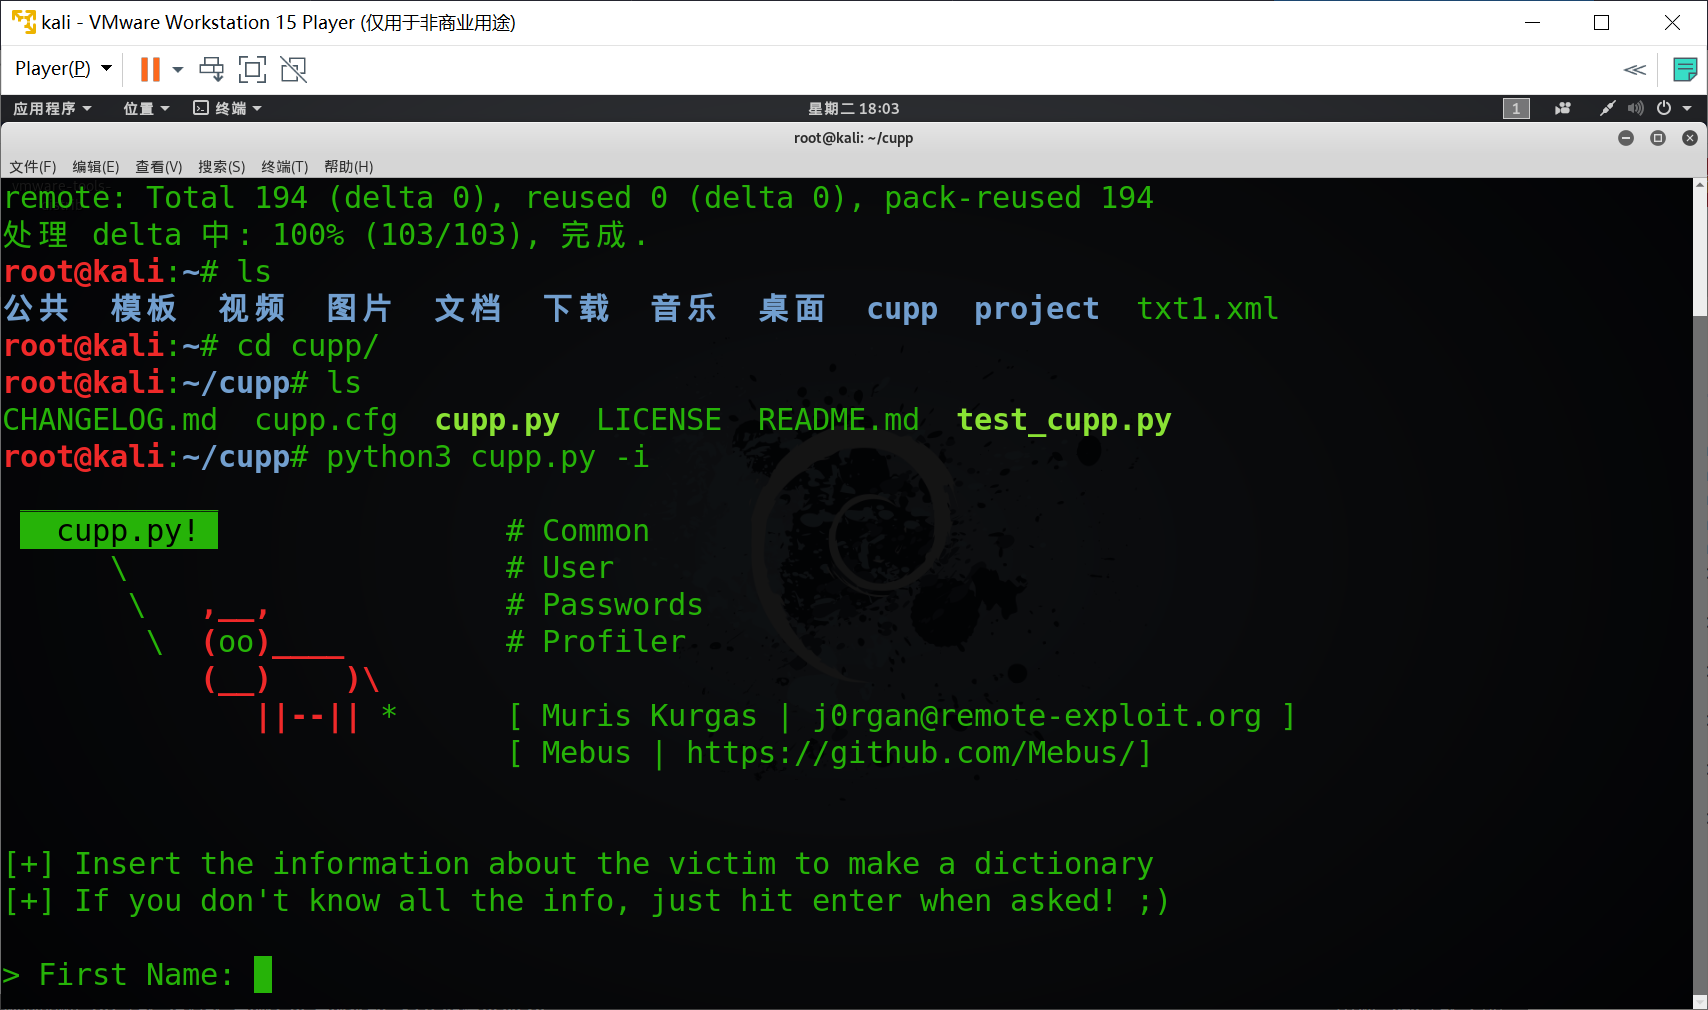Open the 搜索(S) terminal menu
The height and width of the screenshot is (1010, 1708).
click(222, 167)
